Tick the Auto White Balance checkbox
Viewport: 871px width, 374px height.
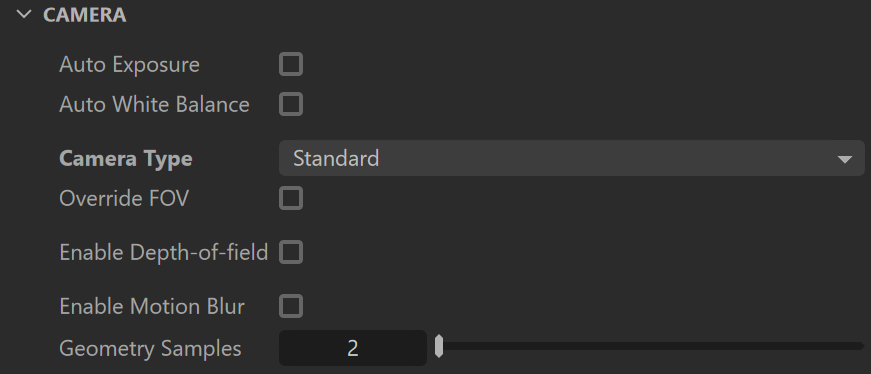[291, 104]
